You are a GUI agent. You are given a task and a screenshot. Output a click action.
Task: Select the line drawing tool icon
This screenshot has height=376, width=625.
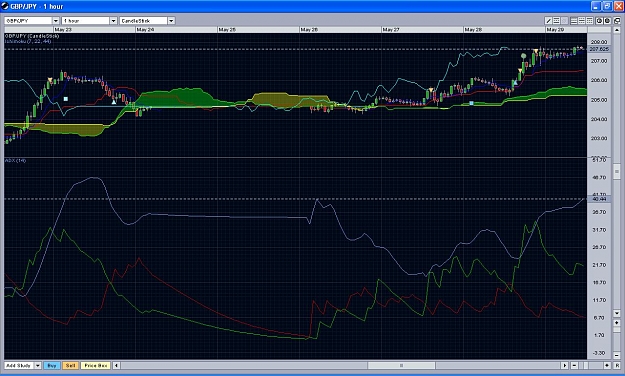point(548,21)
